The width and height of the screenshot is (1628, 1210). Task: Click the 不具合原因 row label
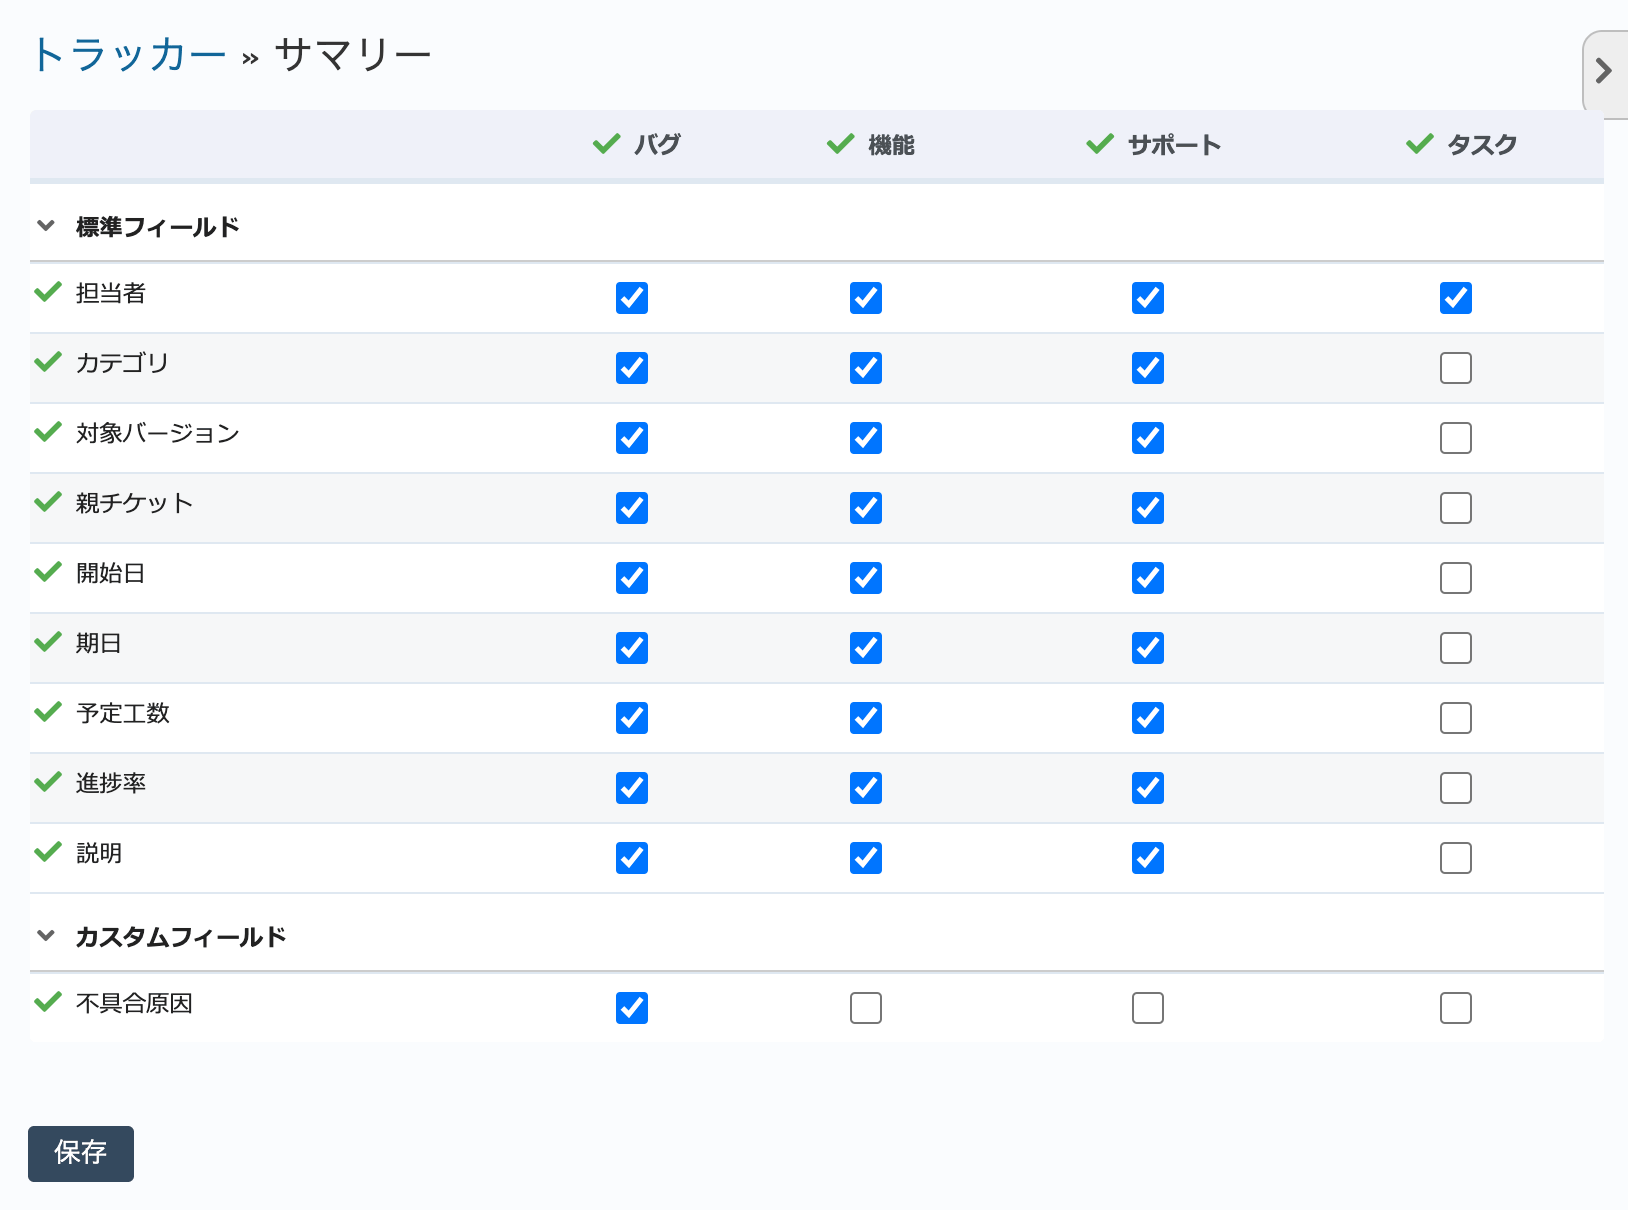pos(134,1003)
